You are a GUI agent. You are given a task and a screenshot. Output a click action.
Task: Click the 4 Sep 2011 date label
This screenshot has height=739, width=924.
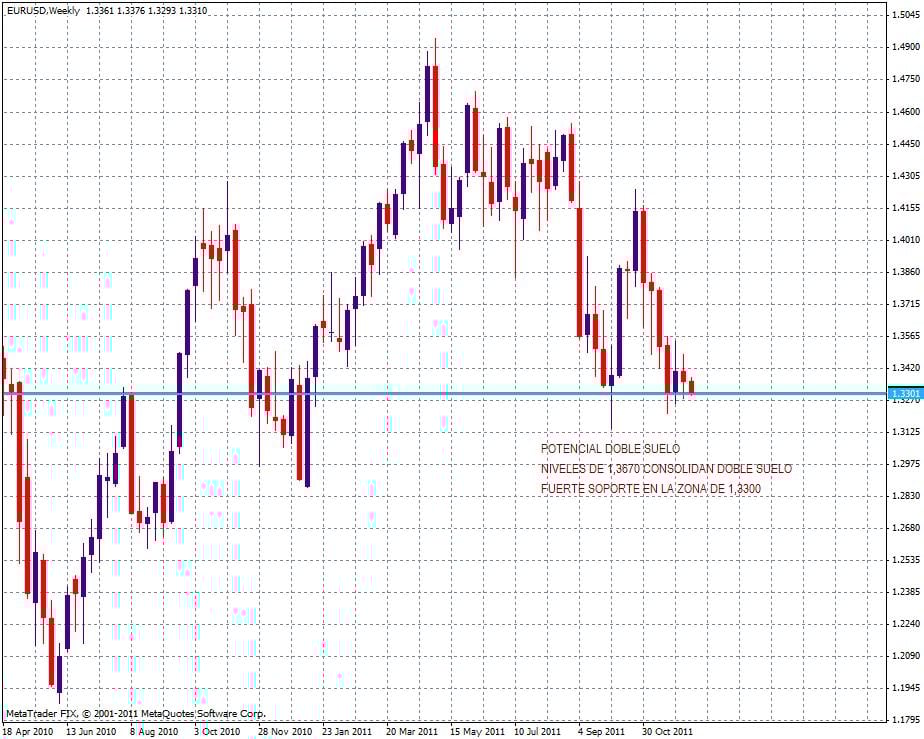pyautogui.click(x=602, y=731)
